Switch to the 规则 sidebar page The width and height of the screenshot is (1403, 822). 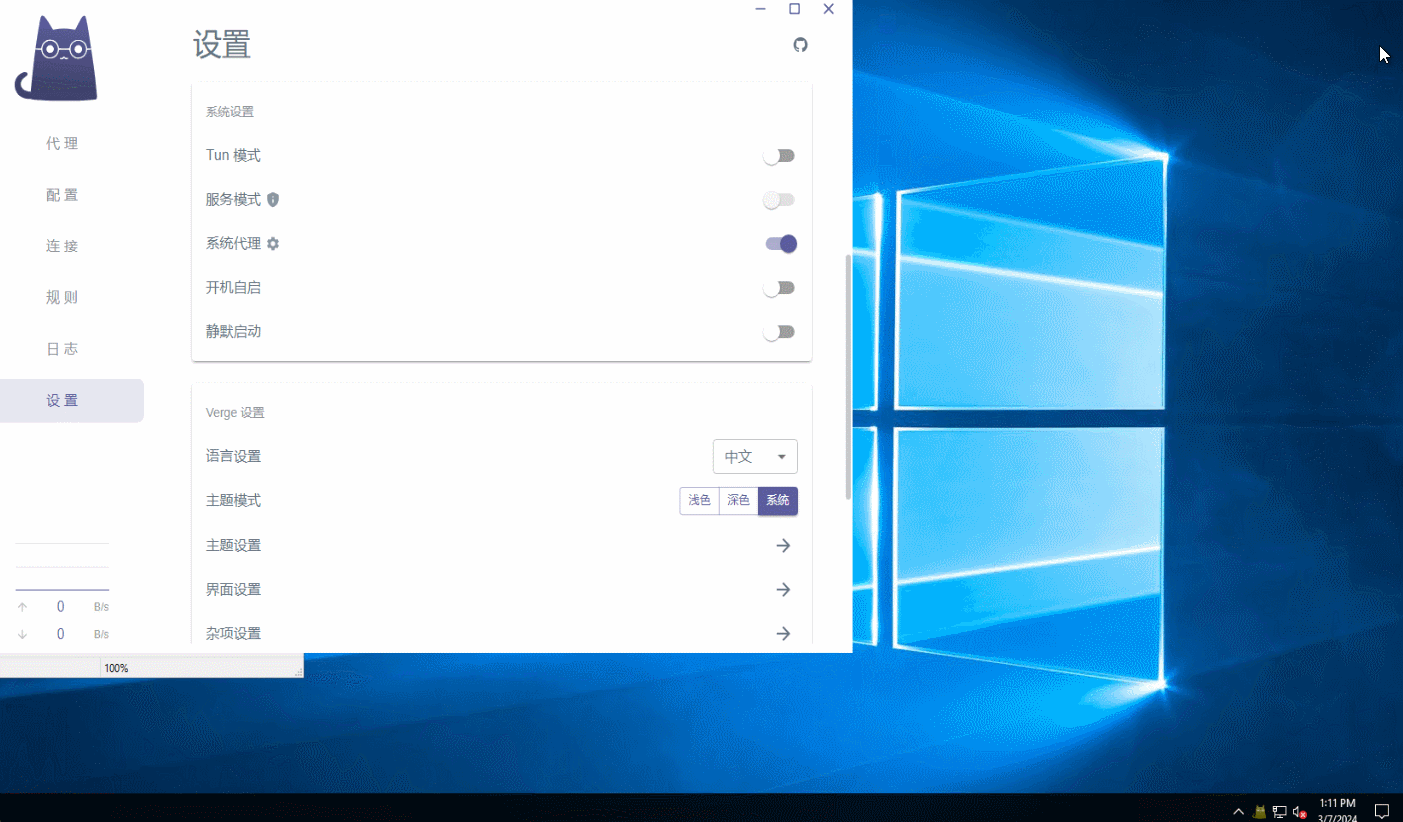(62, 298)
